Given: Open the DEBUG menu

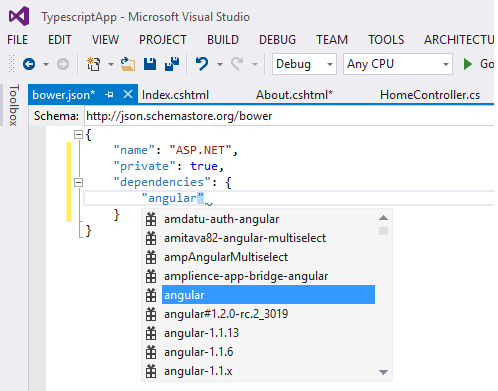Looking at the screenshot, I should point(277,40).
